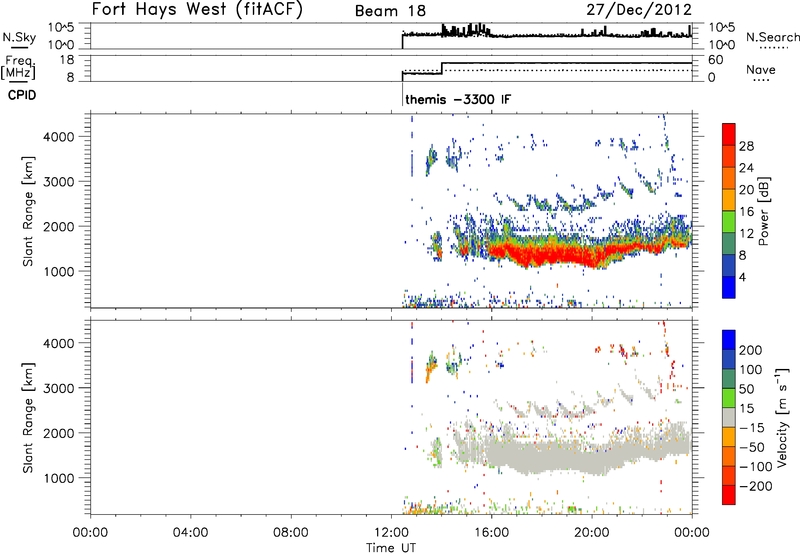Click the Velocity panel 'Slant Range [km]' label
The image size is (800, 554).
tap(28, 418)
